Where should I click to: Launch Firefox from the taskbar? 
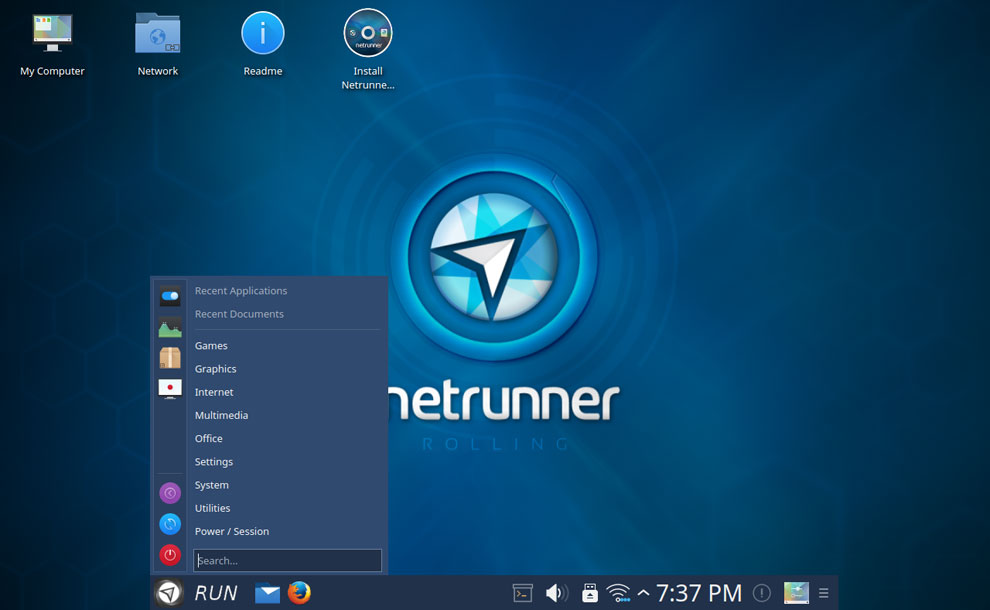[299, 593]
